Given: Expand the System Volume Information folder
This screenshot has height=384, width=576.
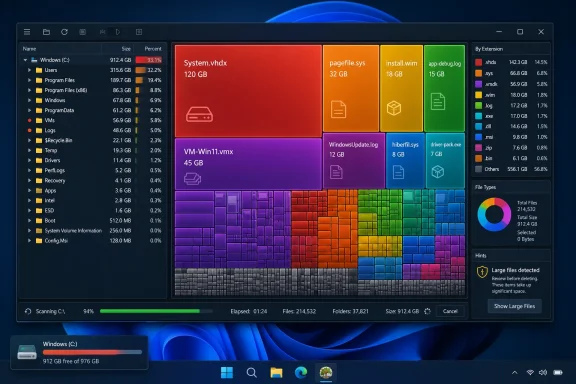Looking at the screenshot, I should [29, 231].
